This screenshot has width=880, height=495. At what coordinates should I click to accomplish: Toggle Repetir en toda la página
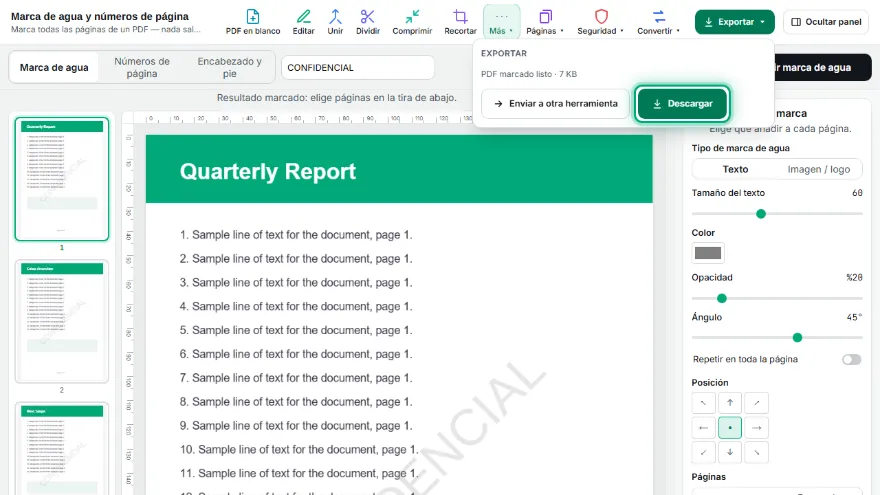[851, 359]
